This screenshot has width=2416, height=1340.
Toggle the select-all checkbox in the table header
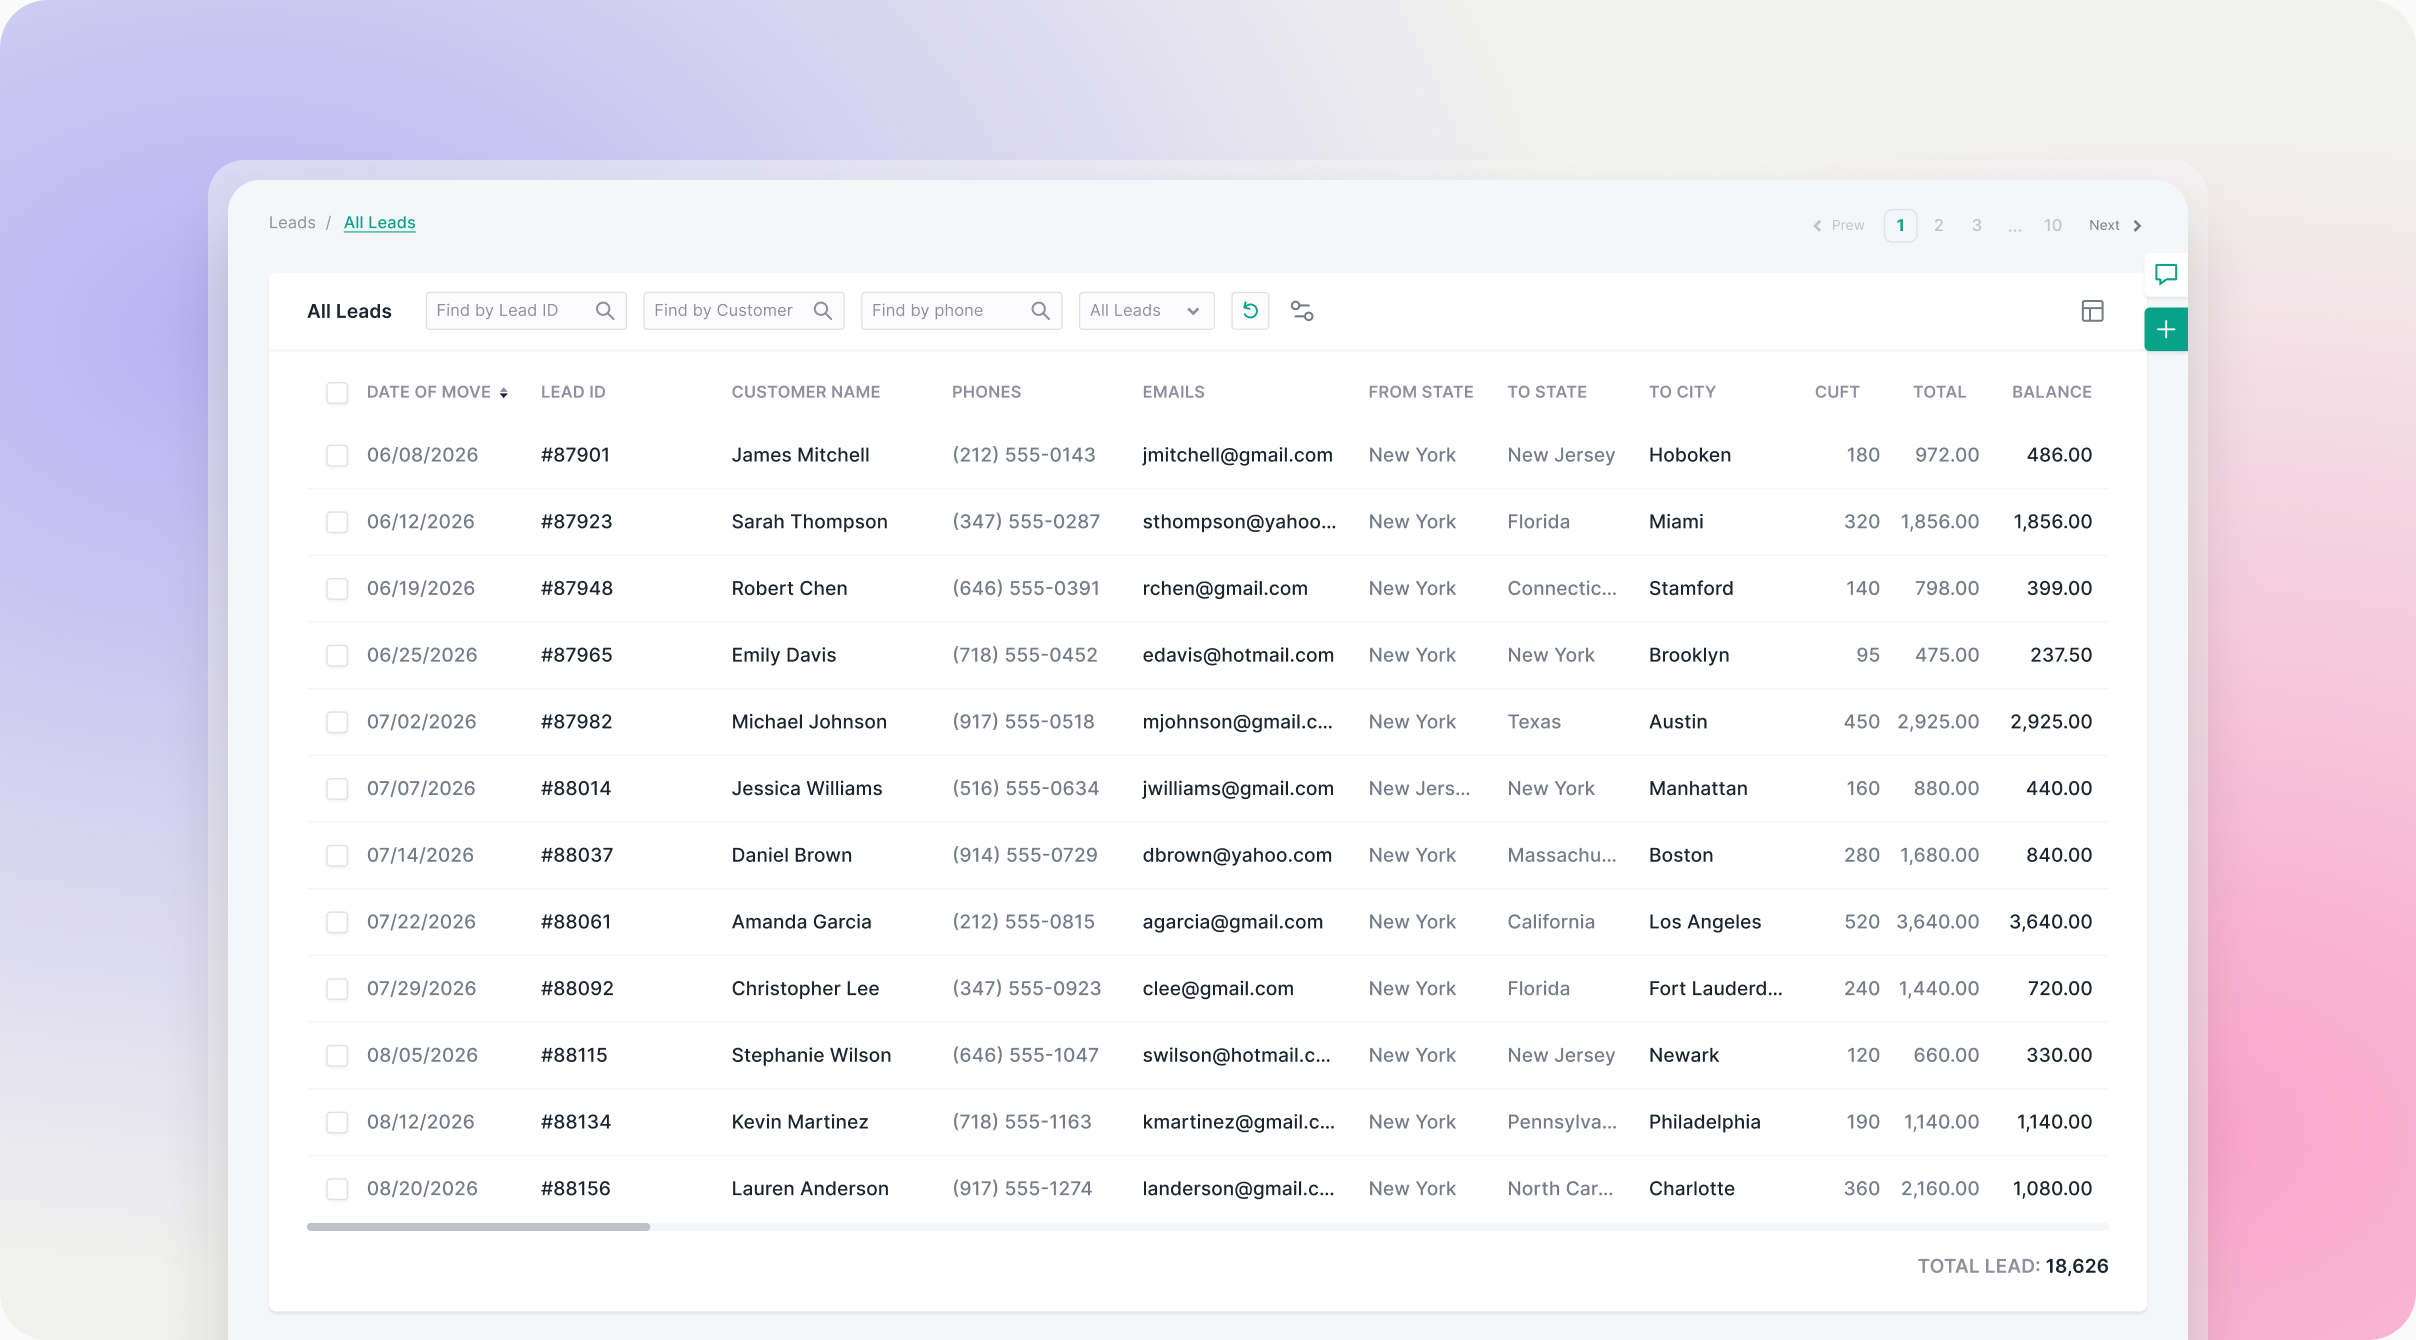pos(337,393)
